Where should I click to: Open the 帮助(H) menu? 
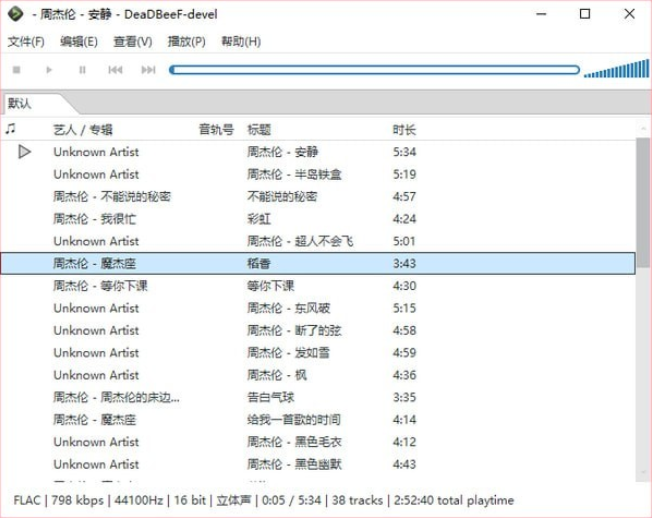240,41
